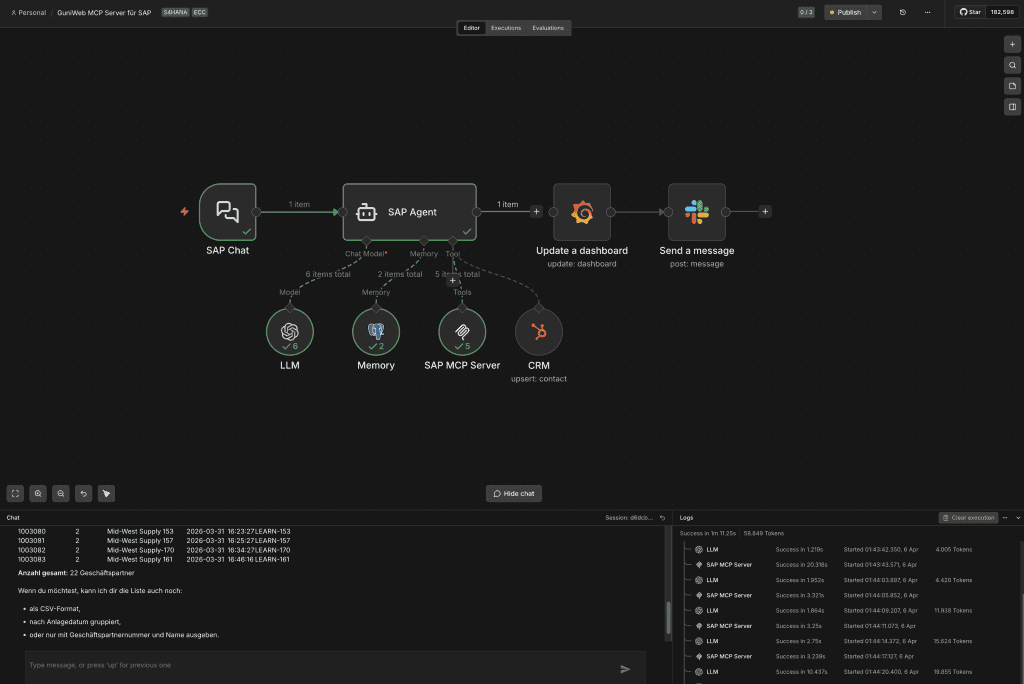Toggle the side panel layout icon
The width and height of the screenshot is (1024, 684).
pos(1012,107)
